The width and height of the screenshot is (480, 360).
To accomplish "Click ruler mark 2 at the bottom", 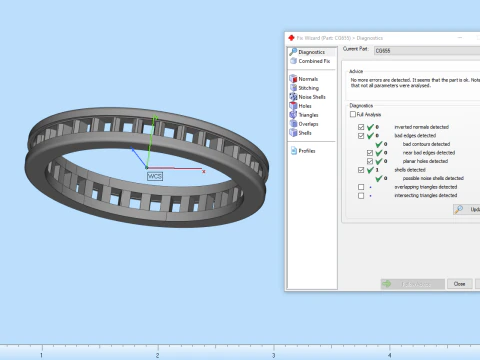I will [x=157, y=355].
